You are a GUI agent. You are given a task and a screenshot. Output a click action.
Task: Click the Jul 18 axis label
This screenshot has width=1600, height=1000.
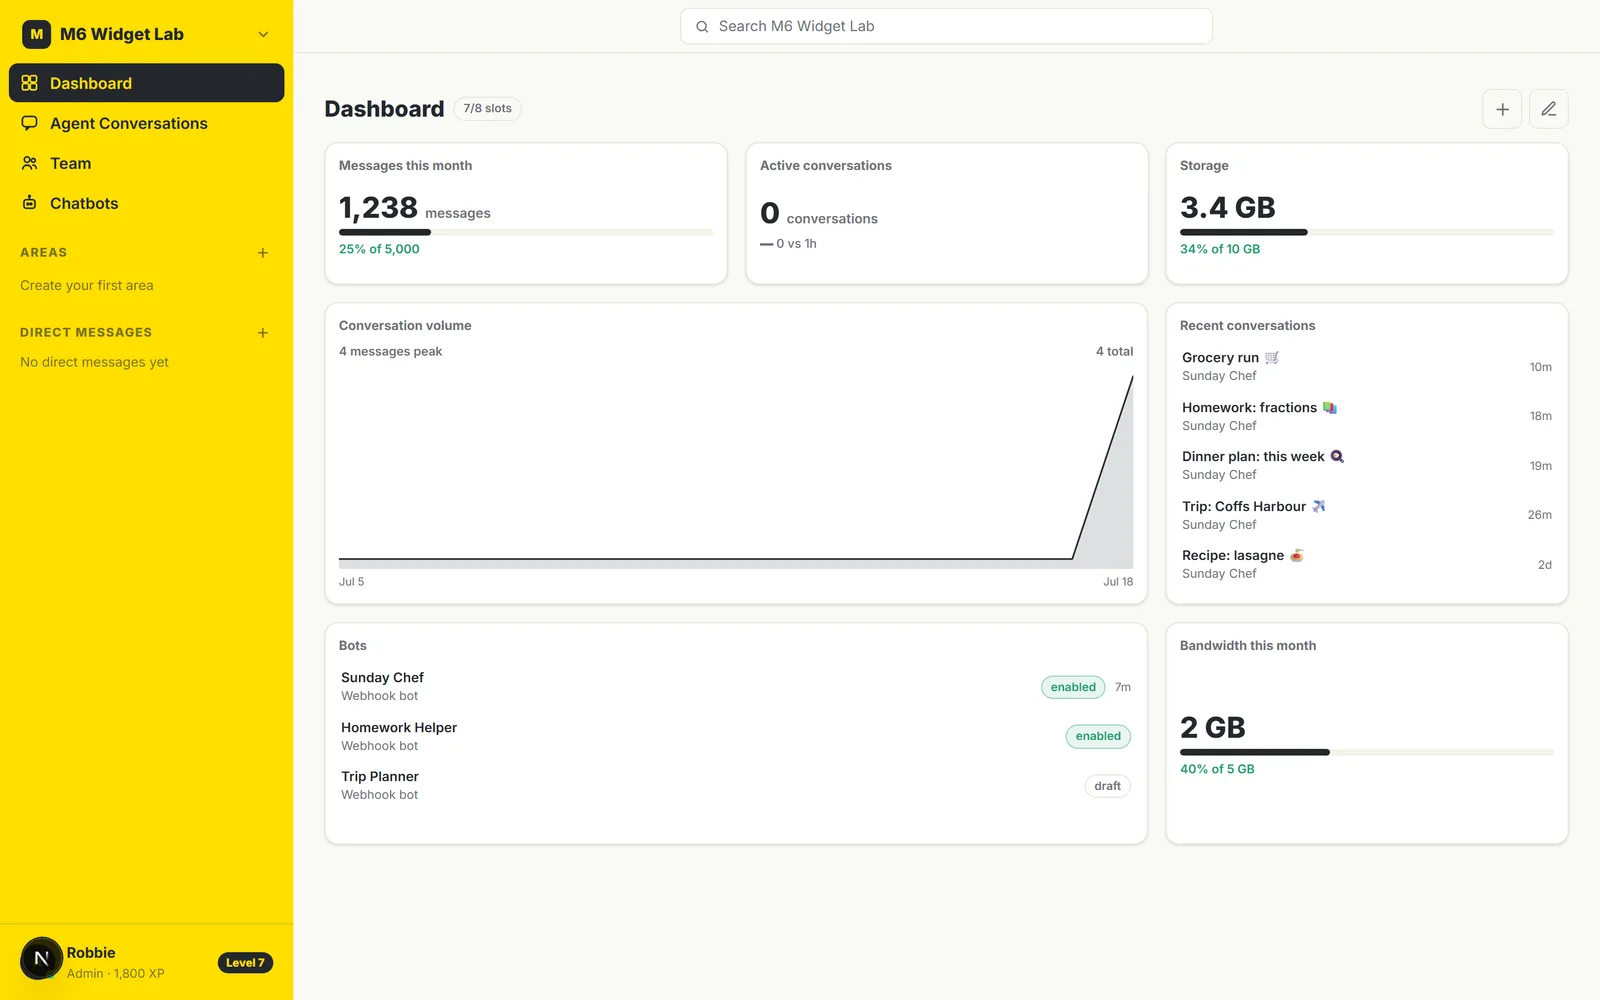coord(1118,582)
